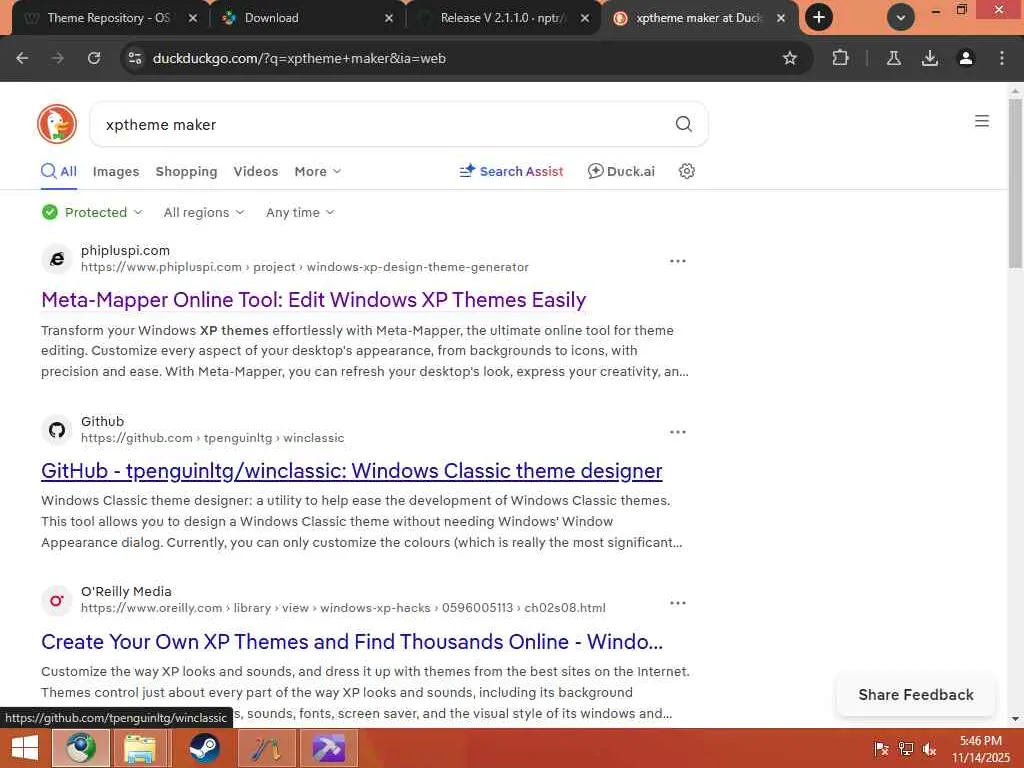The height and width of the screenshot is (768, 1024).
Task: Switch to Images results
Action: click(x=116, y=171)
